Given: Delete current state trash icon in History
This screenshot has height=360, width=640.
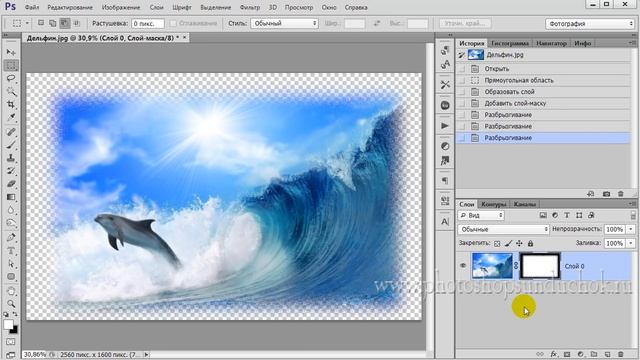Looking at the screenshot, I should [x=620, y=194].
